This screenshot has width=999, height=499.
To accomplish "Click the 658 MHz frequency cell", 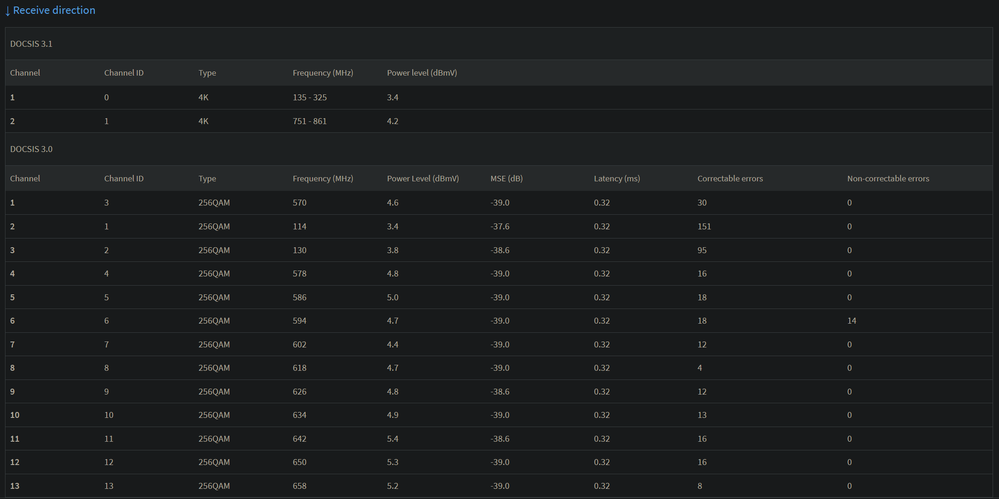I will click(x=299, y=486).
